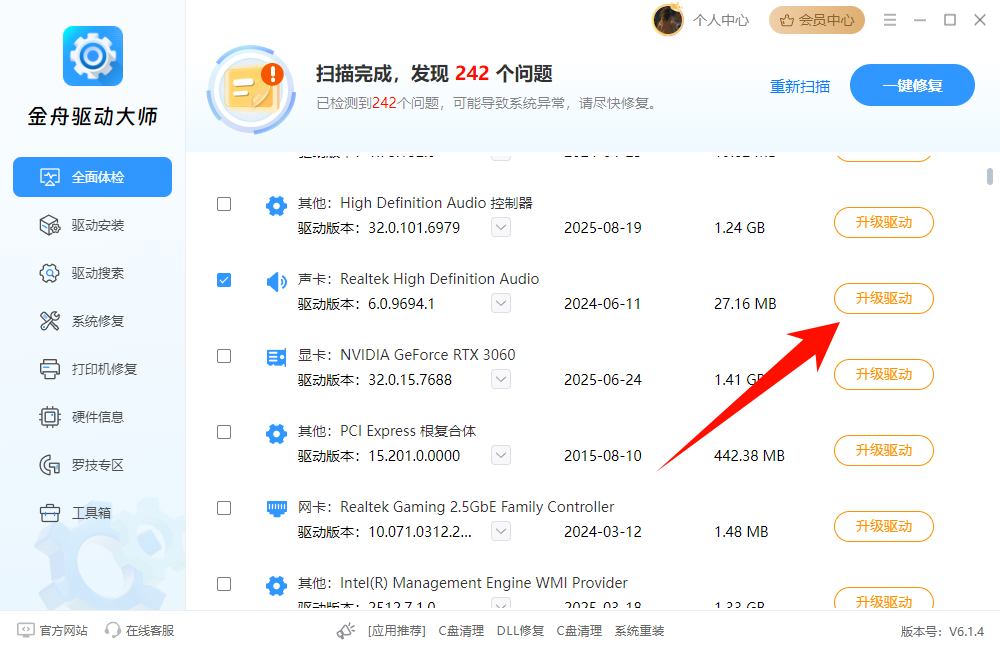Click the size value 442.38 MB
Image resolution: width=1000 pixels, height=650 pixels.
tap(749, 456)
